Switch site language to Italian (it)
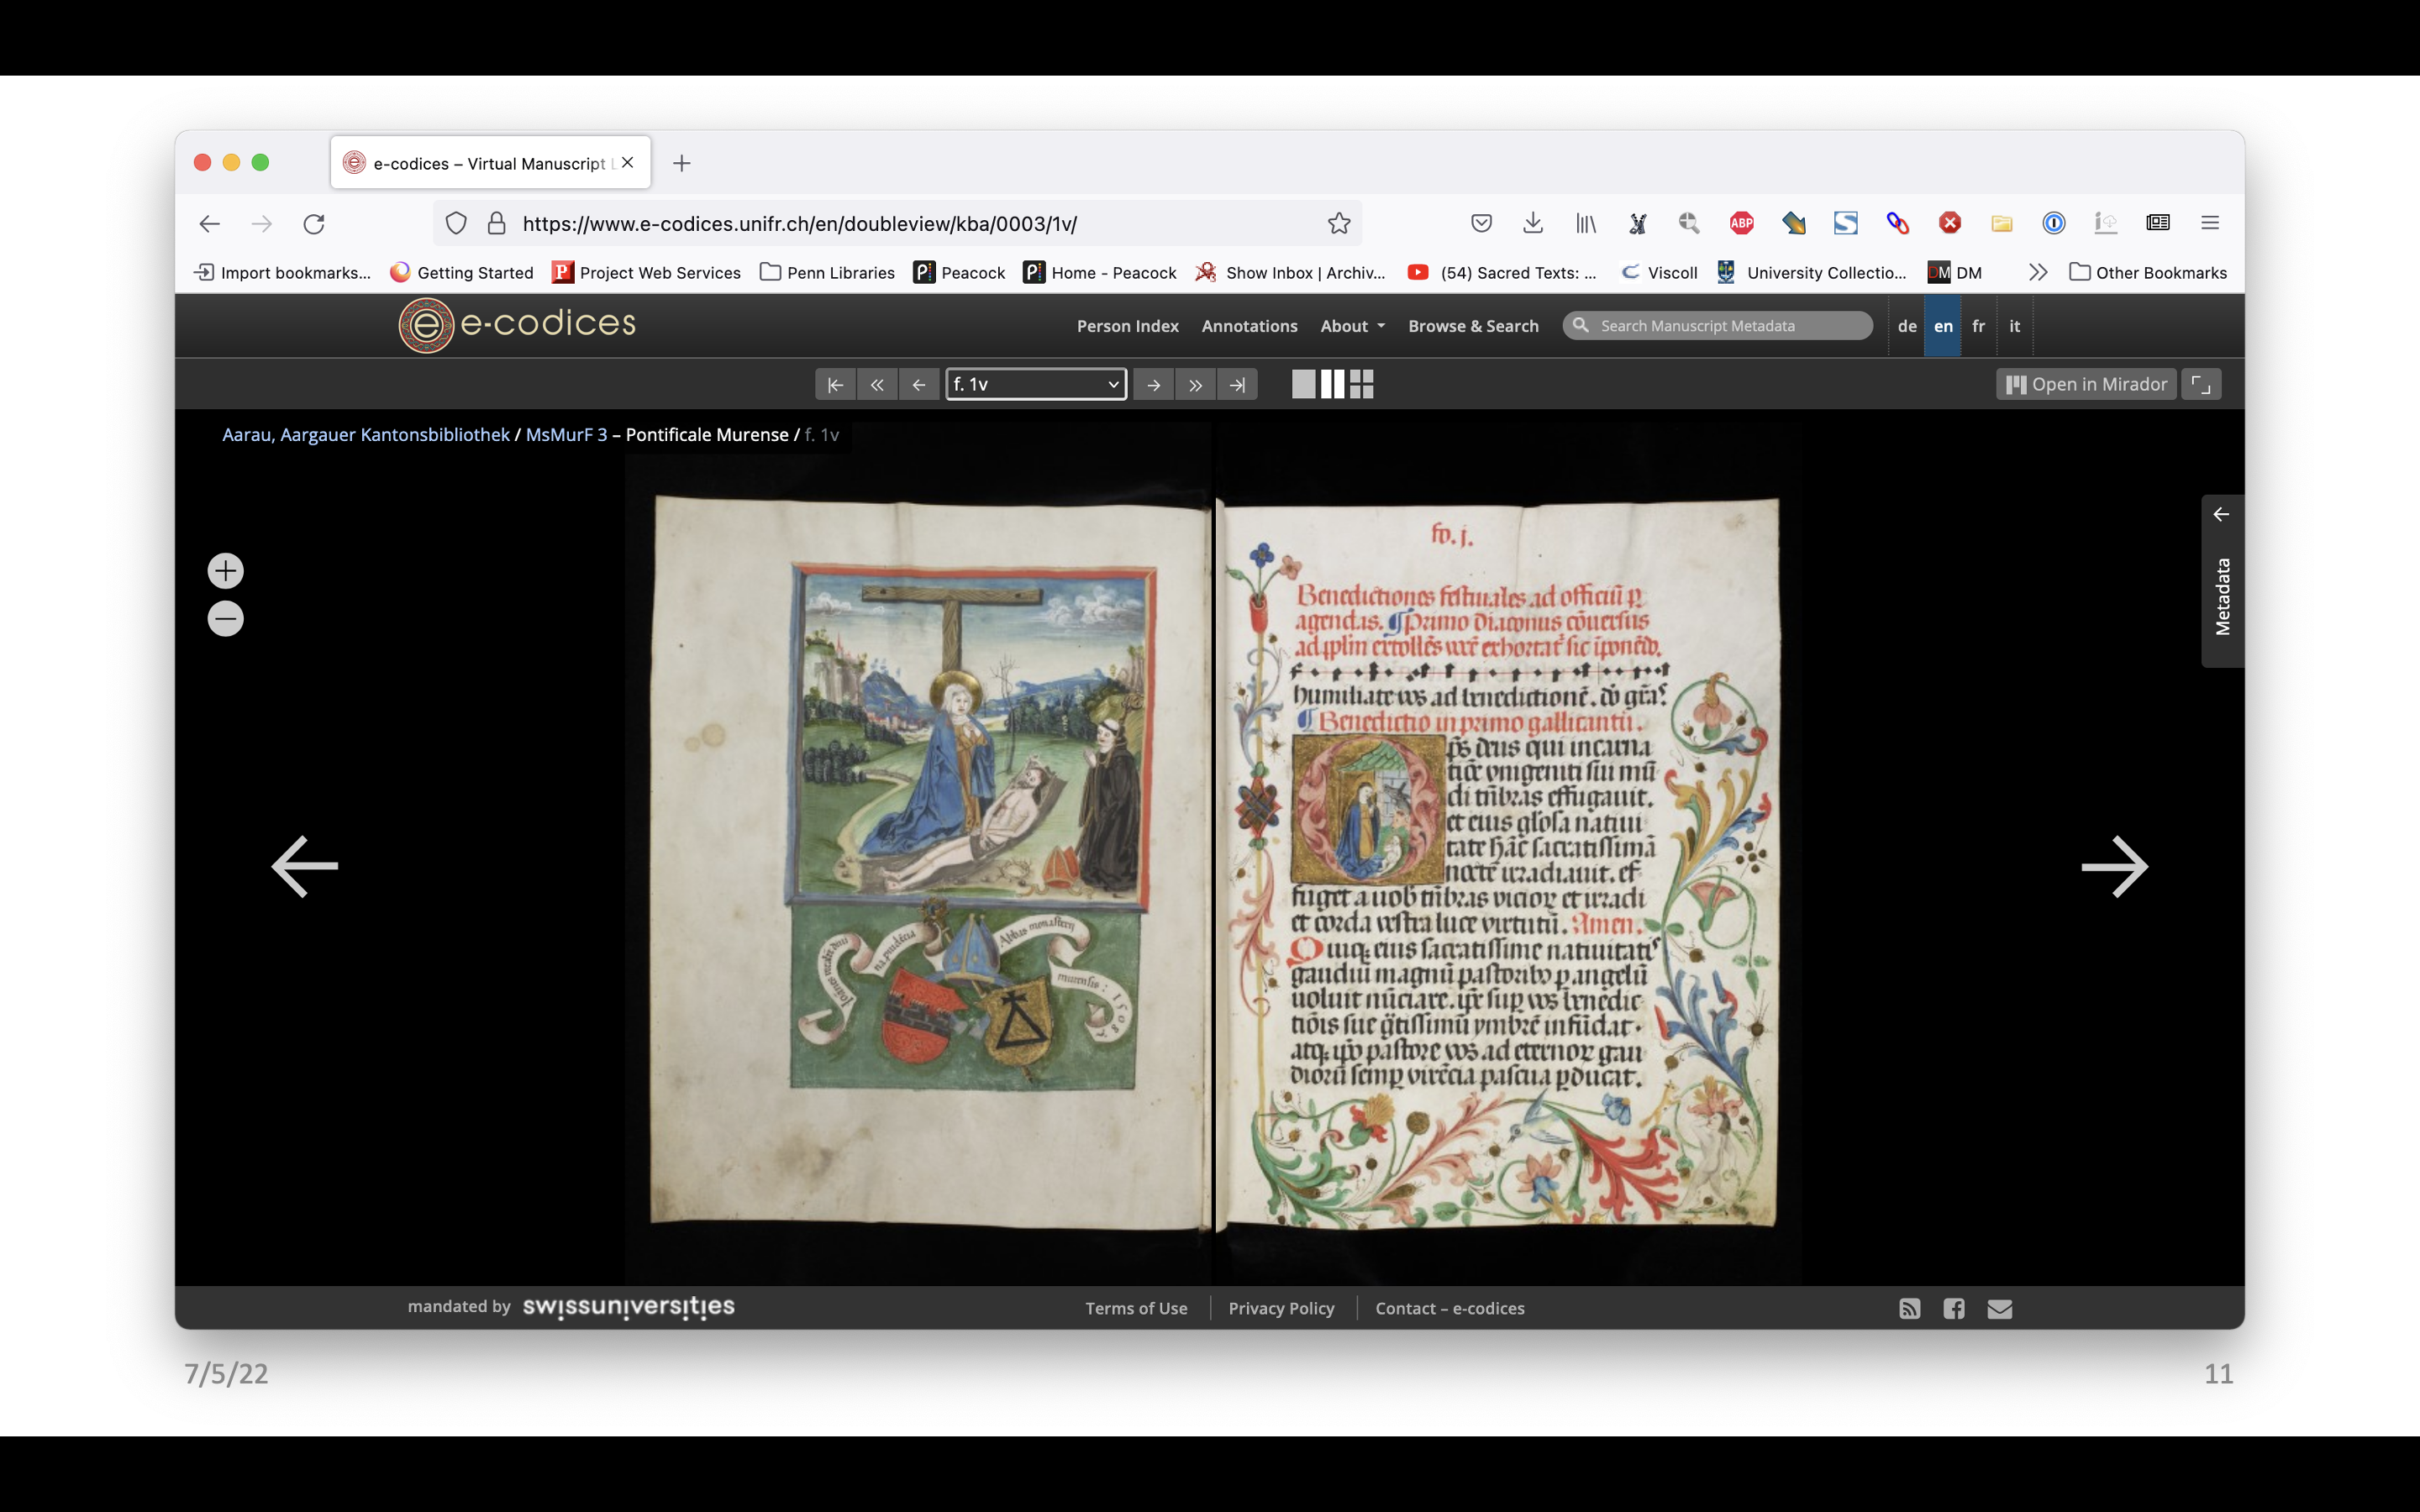Viewport: 2420px width, 1512px height. coord(2014,326)
